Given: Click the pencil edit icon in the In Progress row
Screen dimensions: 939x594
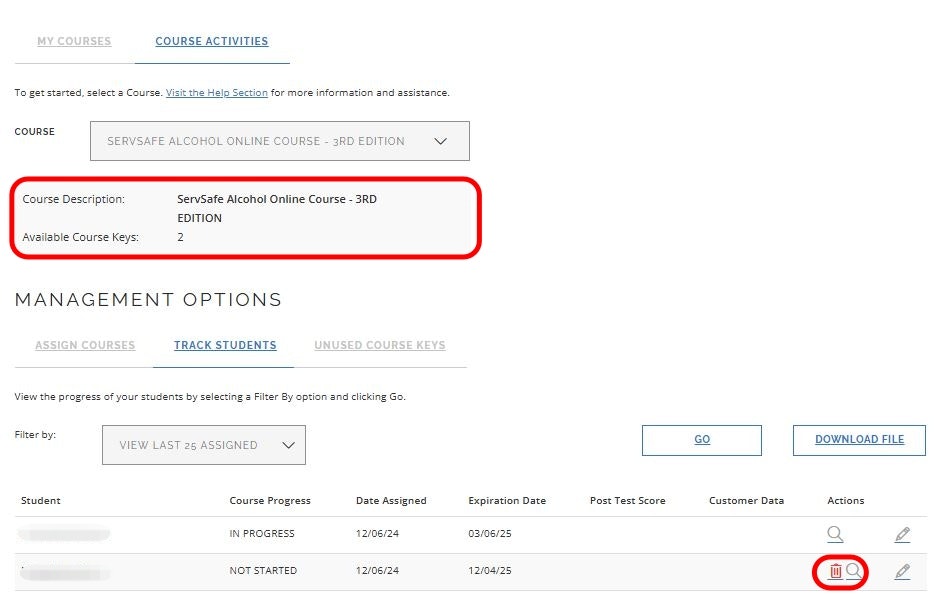Looking at the screenshot, I should [902, 534].
